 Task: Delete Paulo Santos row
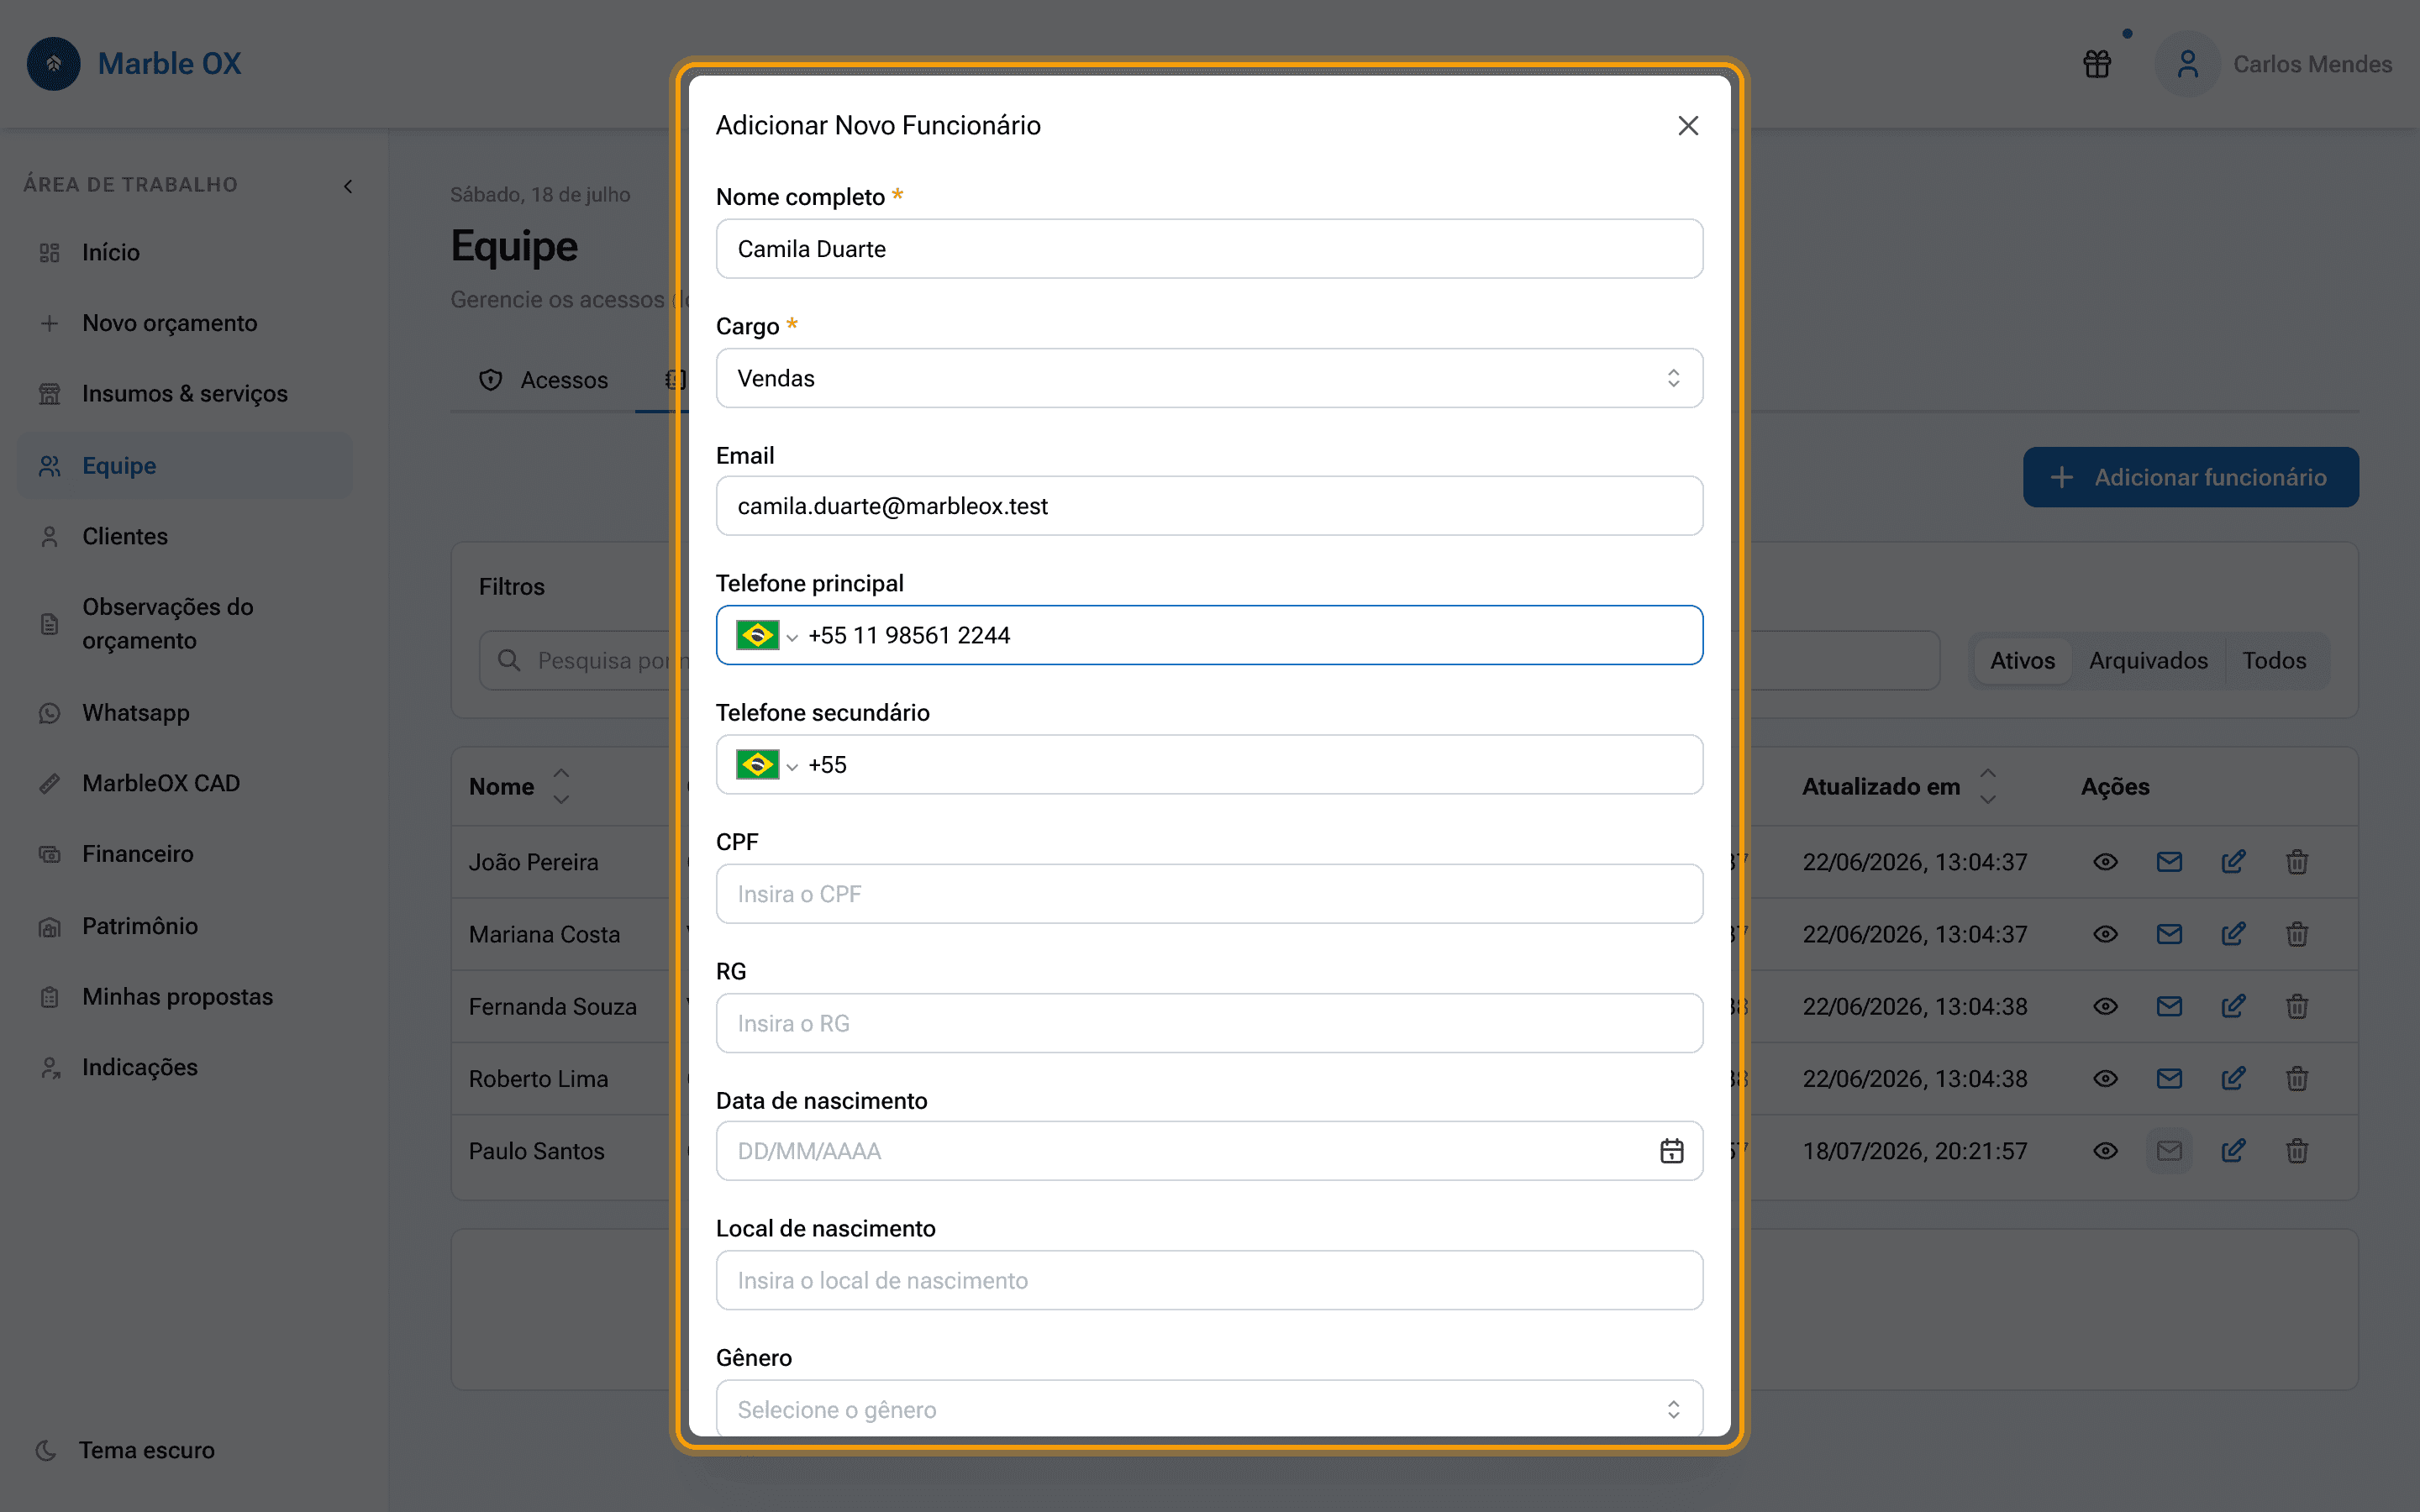coord(2297,1151)
